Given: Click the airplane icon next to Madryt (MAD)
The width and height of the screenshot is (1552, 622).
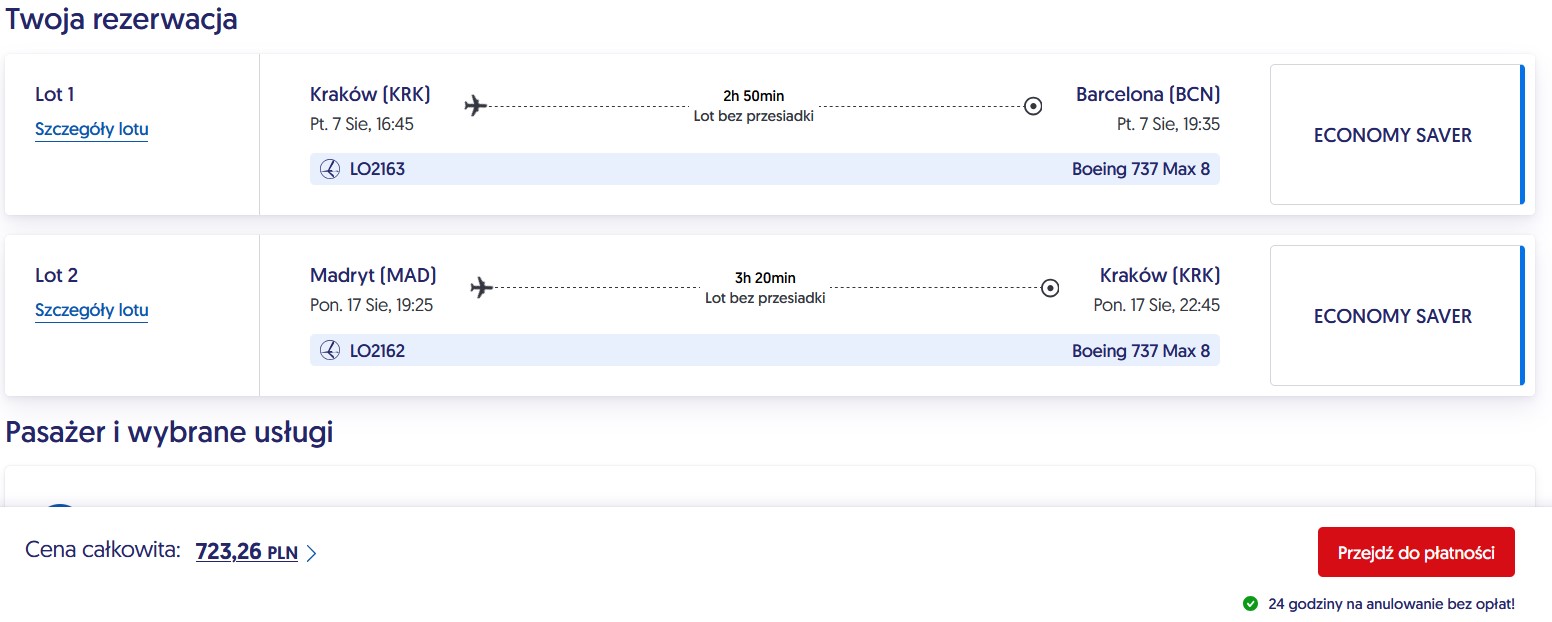Looking at the screenshot, I should (x=482, y=287).
